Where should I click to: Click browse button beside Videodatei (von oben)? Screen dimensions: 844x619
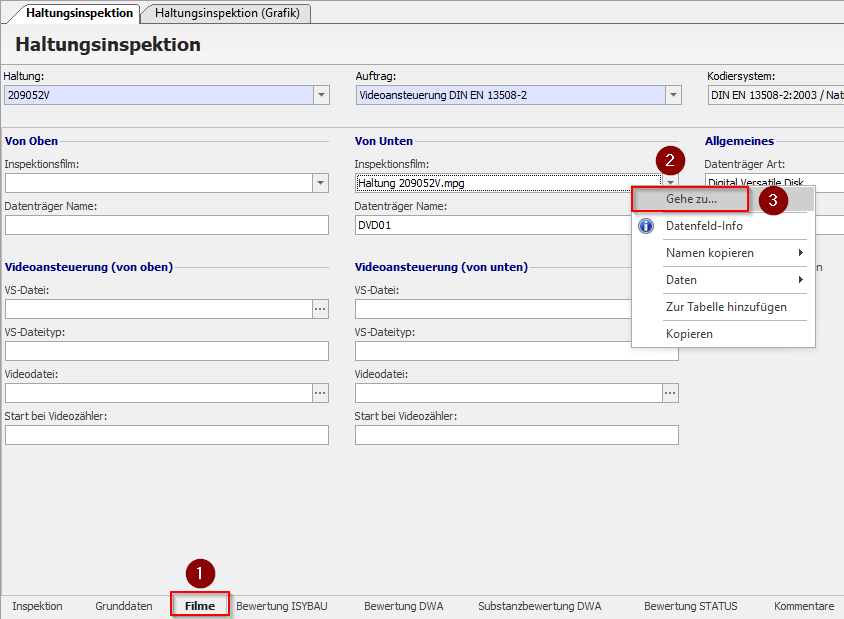coord(320,393)
